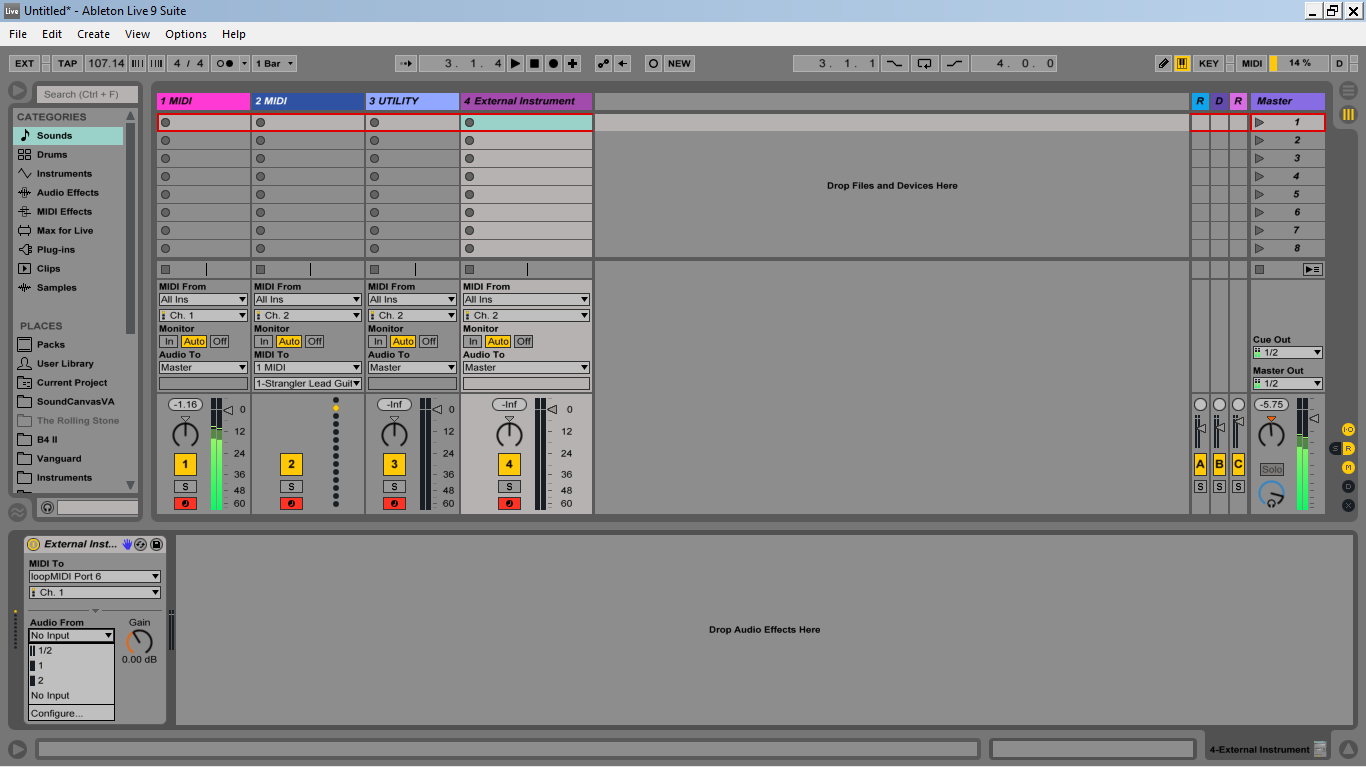Solo track 3 UTILITY
This screenshot has width=1366, height=768.
pyautogui.click(x=394, y=487)
